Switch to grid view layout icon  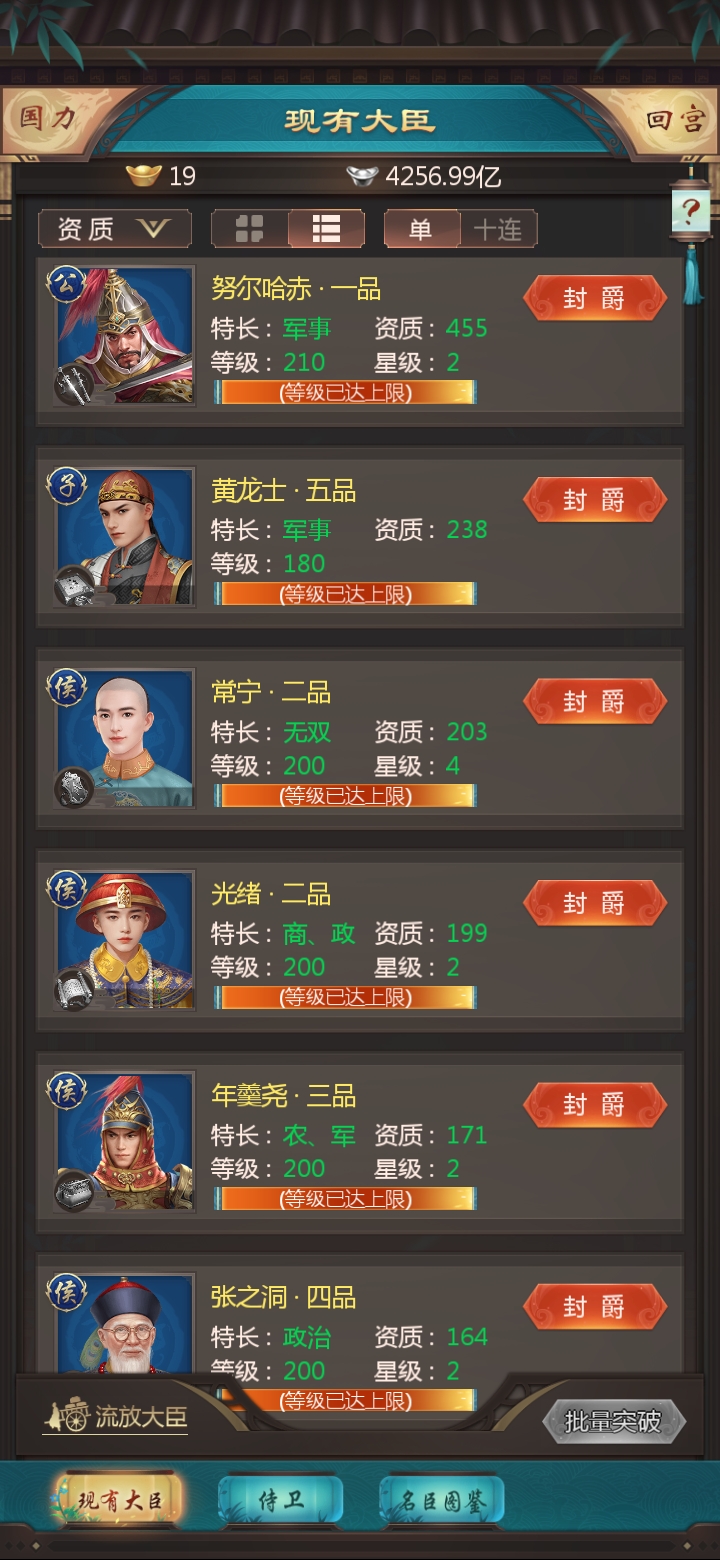click(249, 229)
